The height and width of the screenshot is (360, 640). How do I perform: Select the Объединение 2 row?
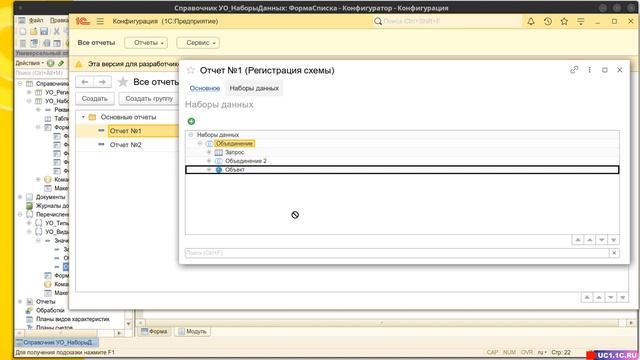click(x=402, y=161)
